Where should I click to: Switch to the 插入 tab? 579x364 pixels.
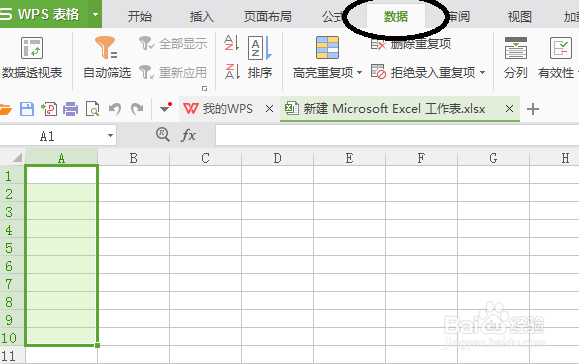pyautogui.click(x=202, y=17)
